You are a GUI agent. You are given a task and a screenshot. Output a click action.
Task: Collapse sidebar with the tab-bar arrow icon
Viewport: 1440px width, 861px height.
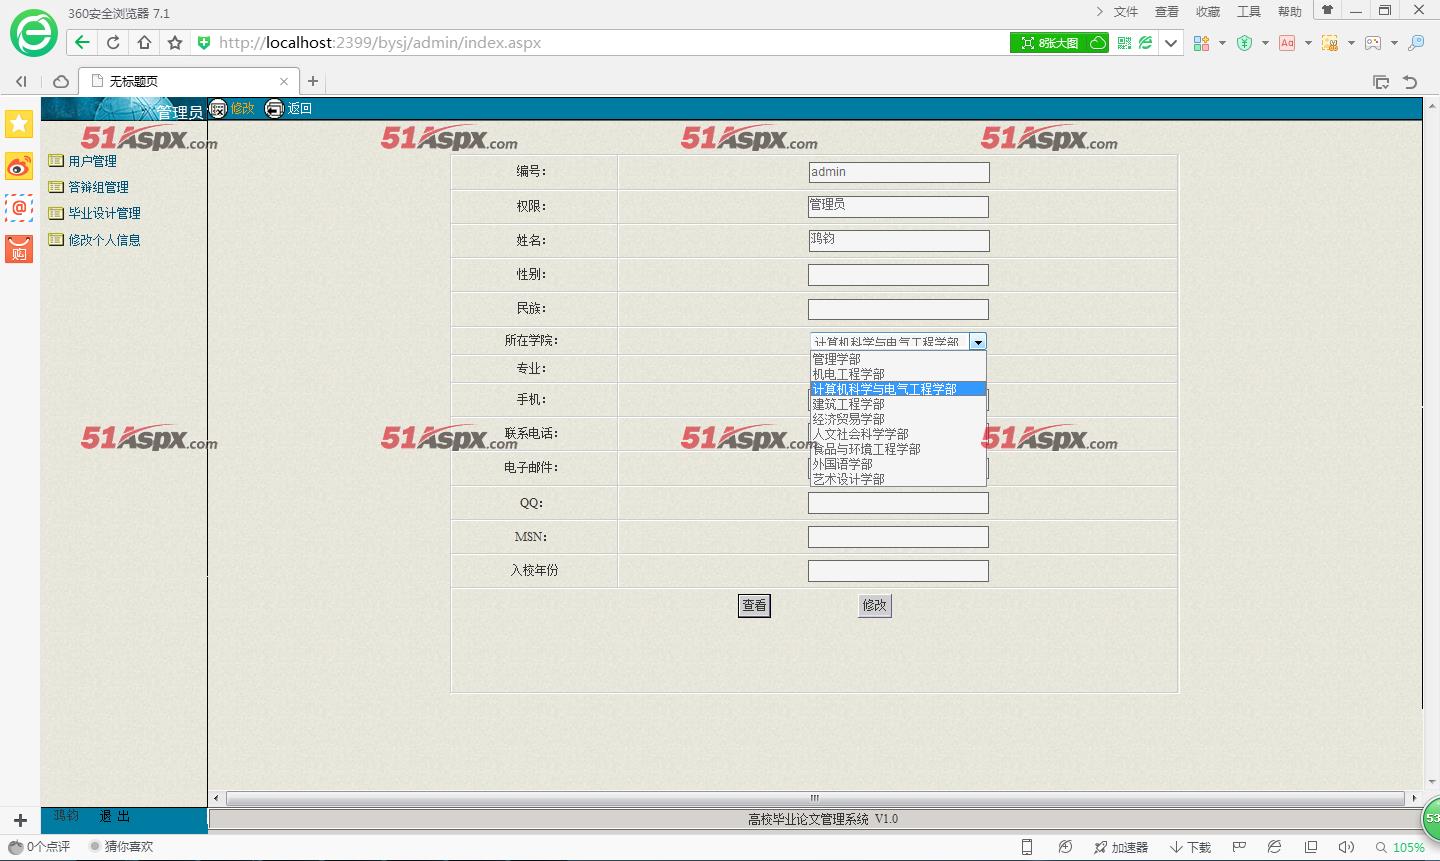(21, 81)
